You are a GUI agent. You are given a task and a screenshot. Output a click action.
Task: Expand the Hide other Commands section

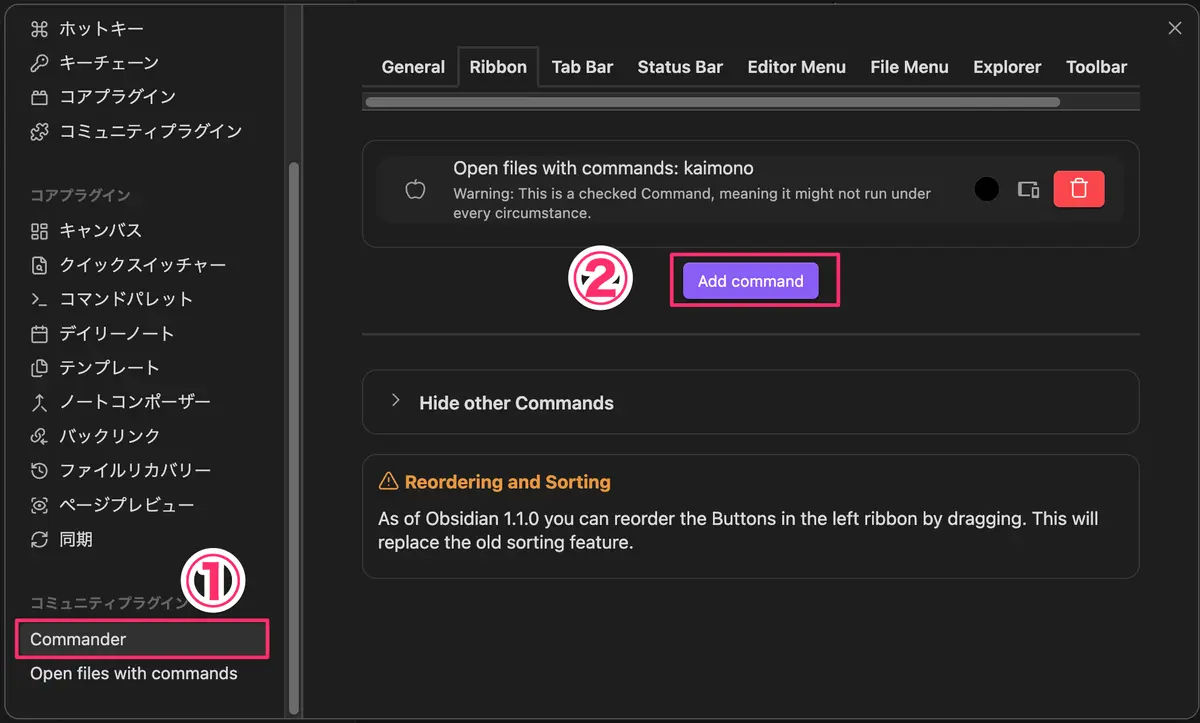[x=750, y=403]
